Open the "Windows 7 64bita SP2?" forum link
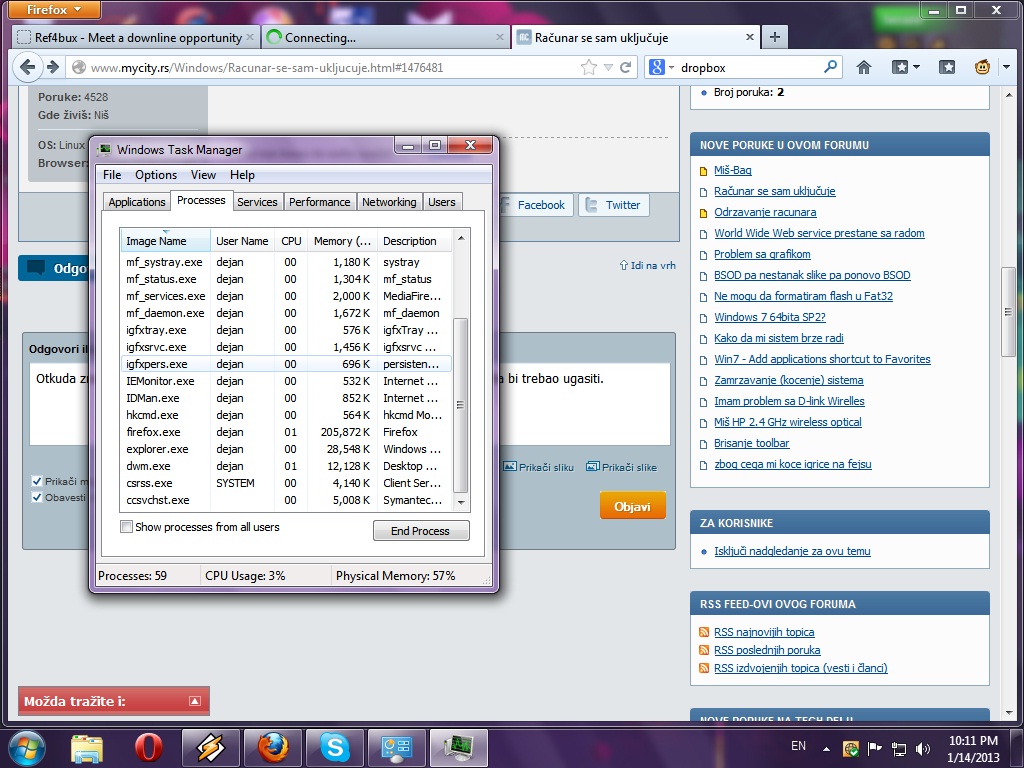Viewport: 1024px width, 768px height. pos(769,317)
